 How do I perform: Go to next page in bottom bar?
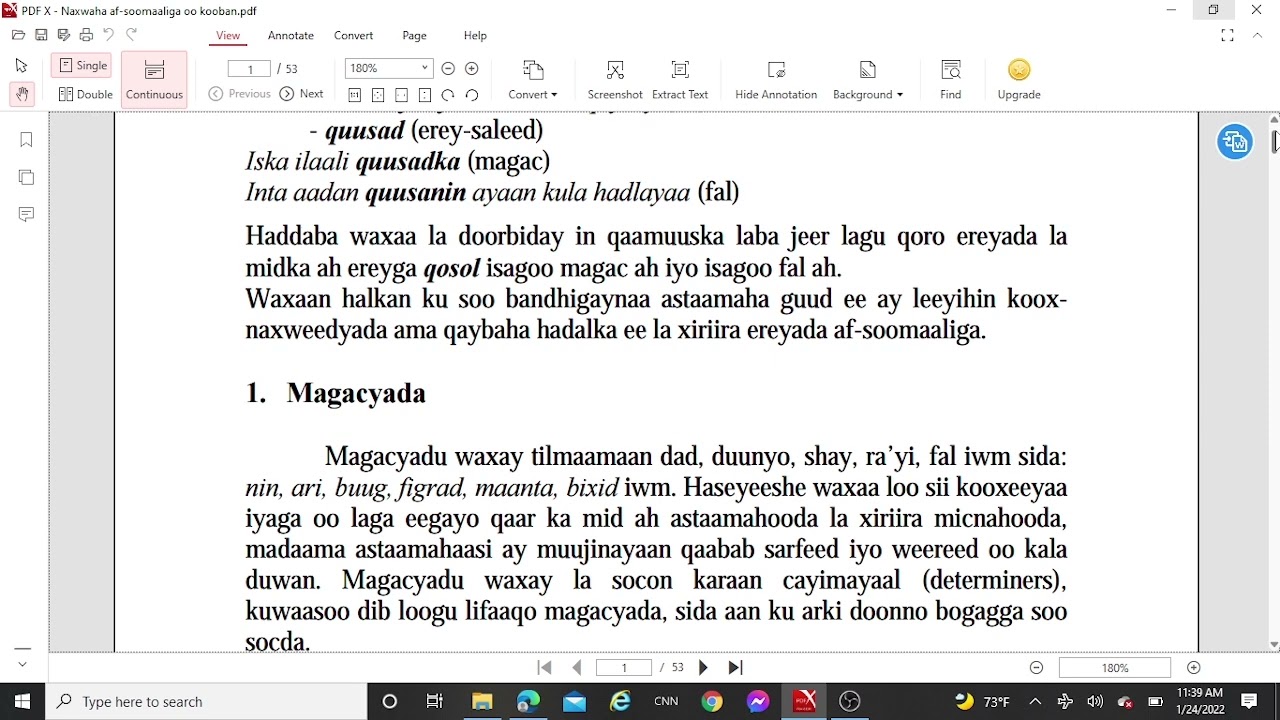tap(703, 667)
